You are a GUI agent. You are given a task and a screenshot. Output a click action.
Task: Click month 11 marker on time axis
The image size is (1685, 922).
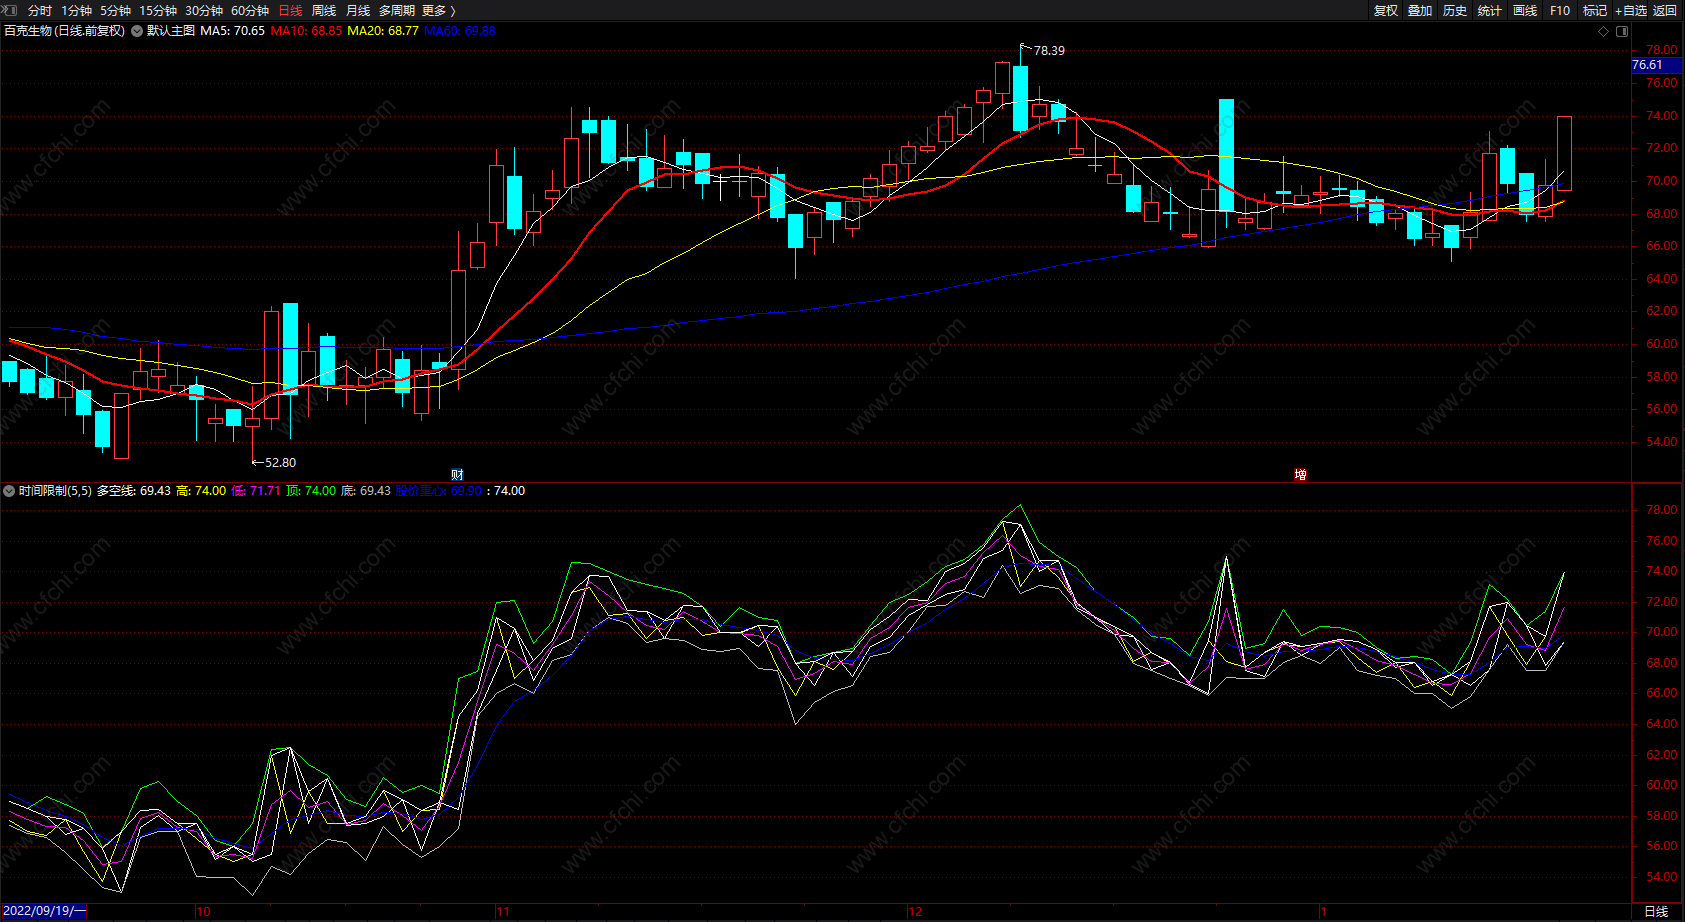pos(503,912)
